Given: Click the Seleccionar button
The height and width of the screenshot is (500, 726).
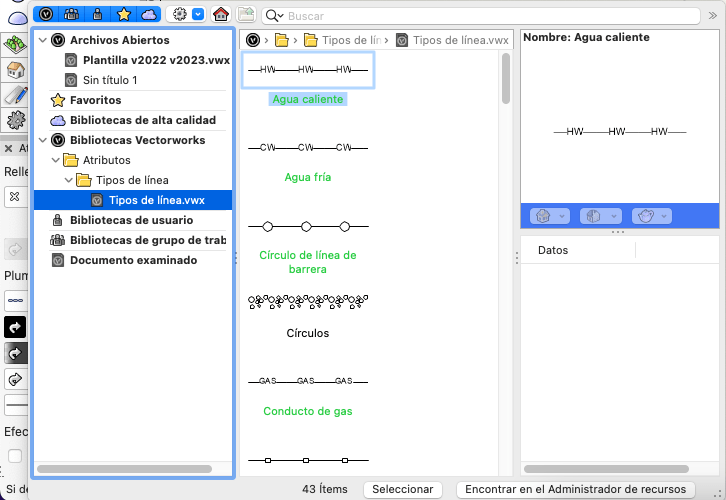Looking at the screenshot, I should 403,489.
